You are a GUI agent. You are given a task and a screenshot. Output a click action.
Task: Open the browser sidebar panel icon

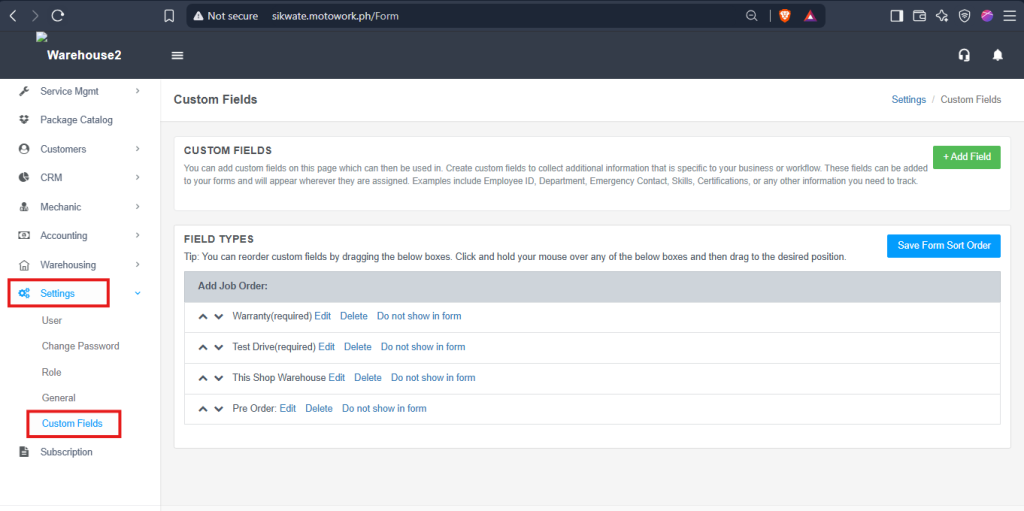pos(897,16)
